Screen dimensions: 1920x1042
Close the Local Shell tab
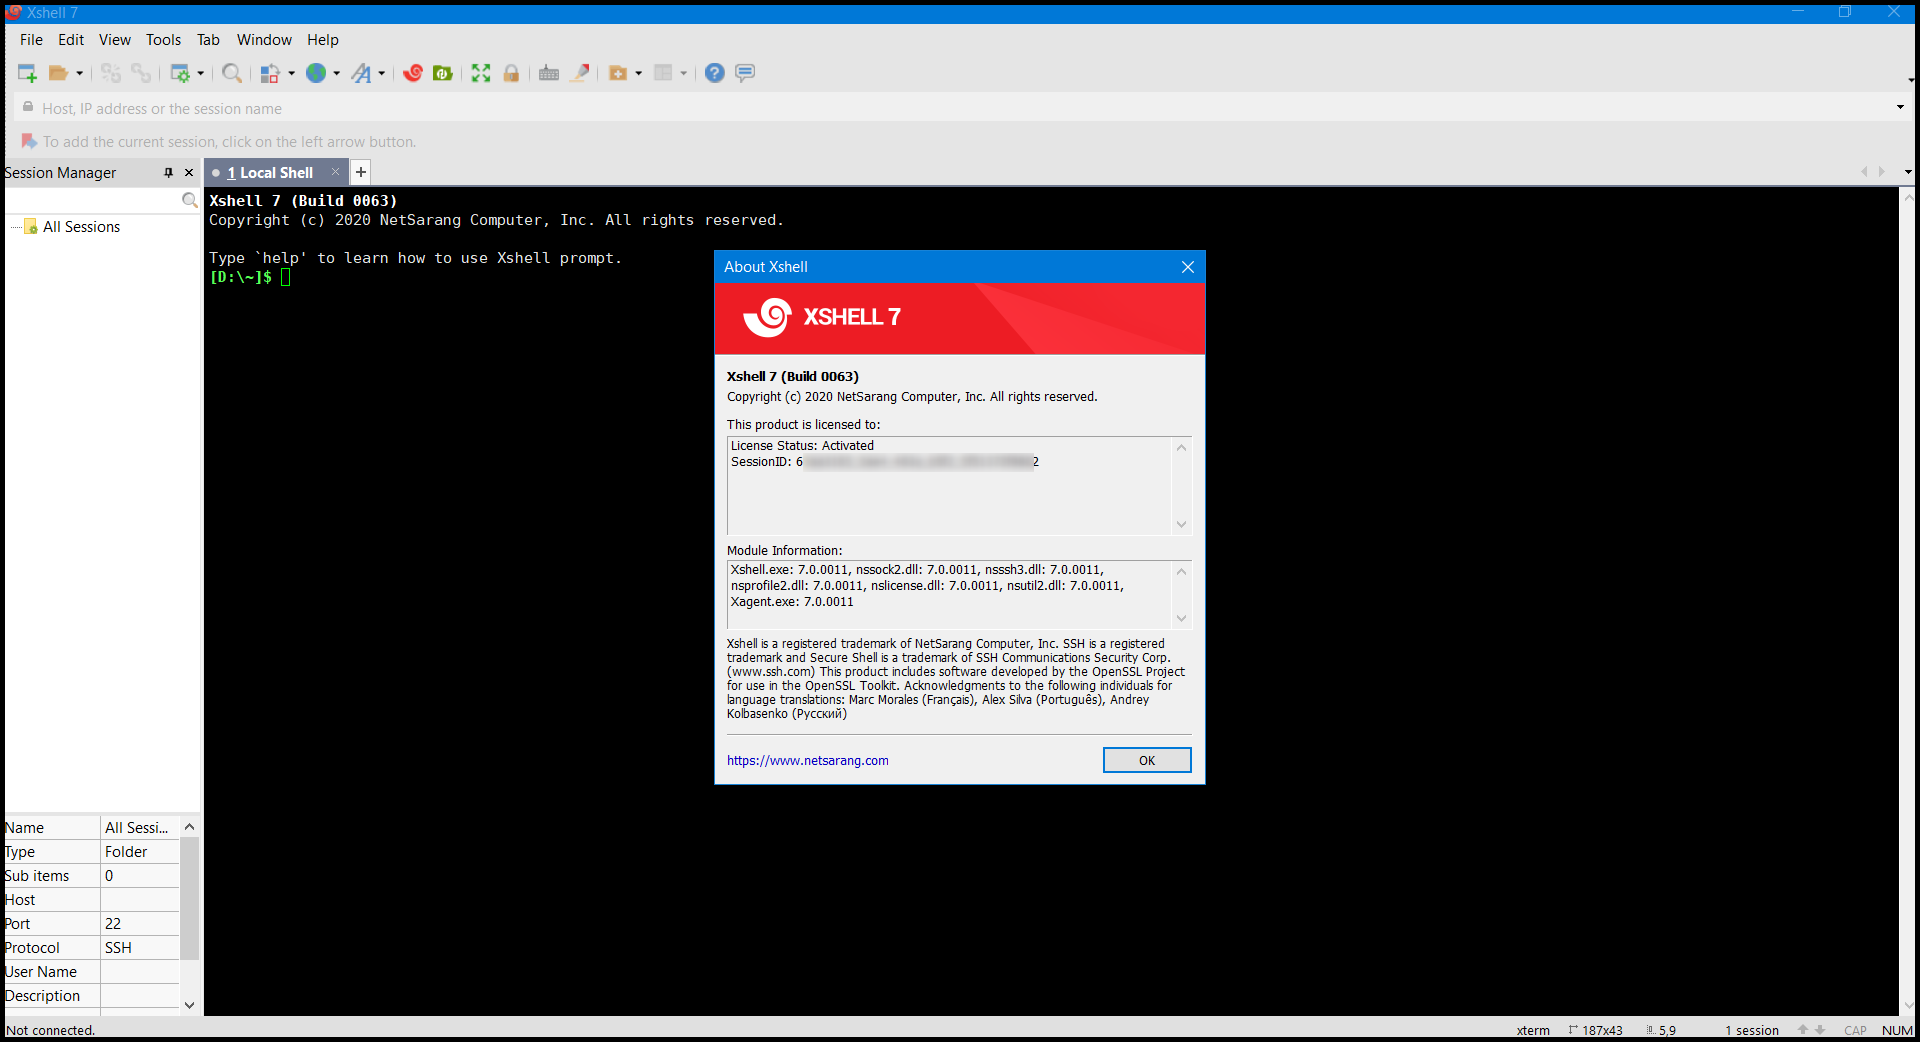coord(335,172)
